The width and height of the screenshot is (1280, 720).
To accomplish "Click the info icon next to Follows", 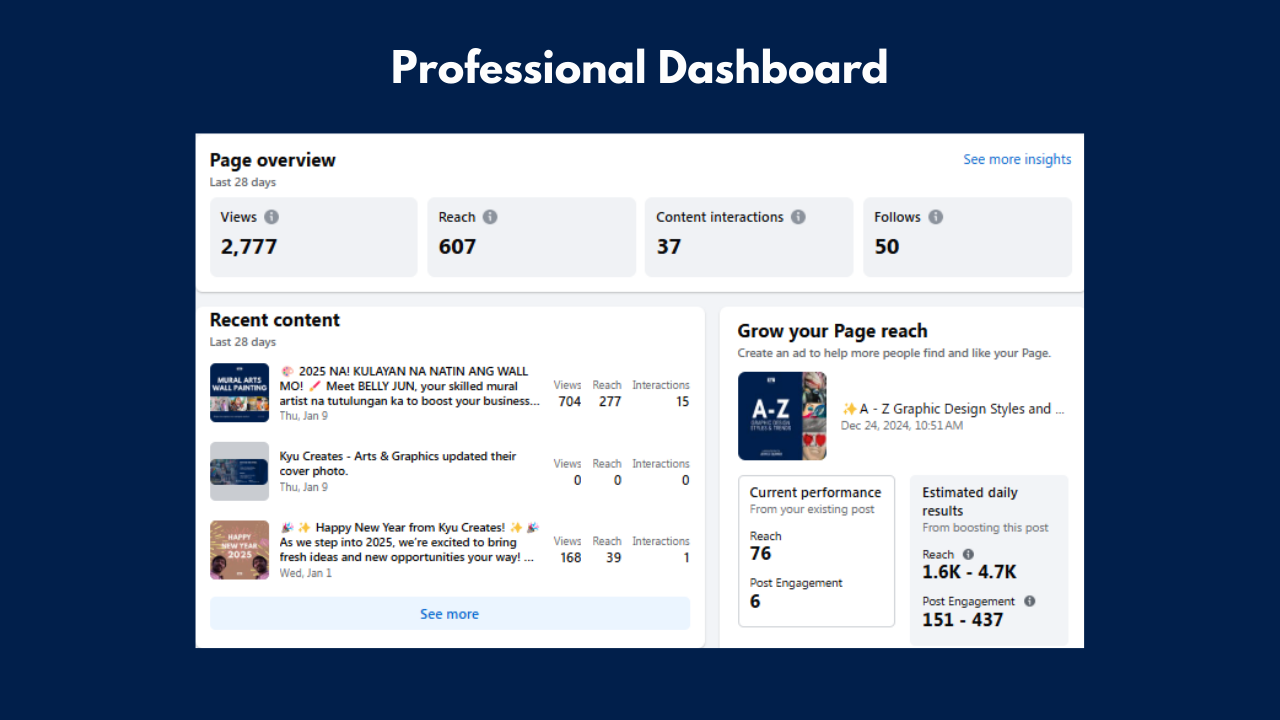I will [x=935, y=217].
